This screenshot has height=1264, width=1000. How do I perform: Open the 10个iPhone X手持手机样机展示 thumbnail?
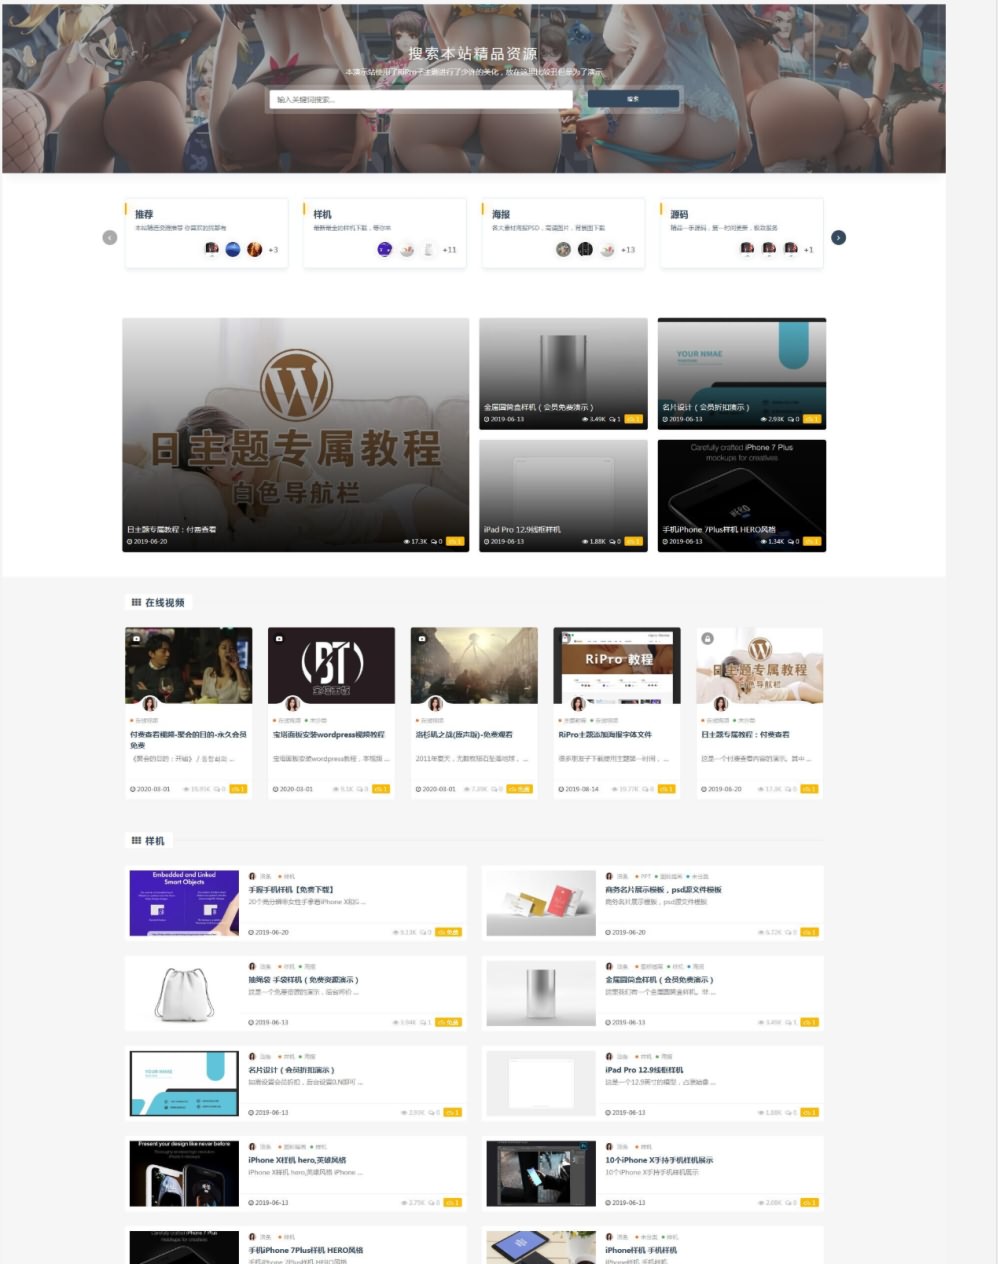[x=540, y=1173]
